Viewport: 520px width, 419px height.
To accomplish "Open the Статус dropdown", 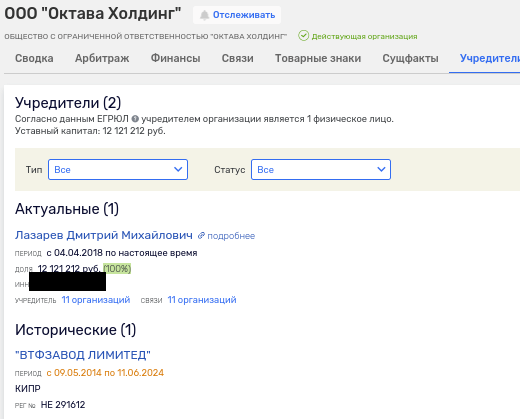I will point(321,169).
